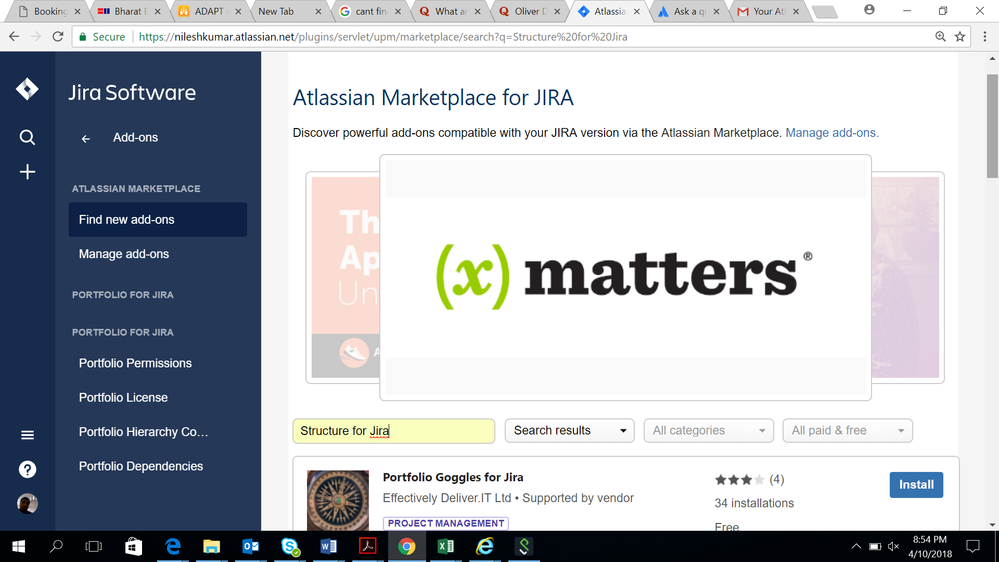Launch Microsoft Store from taskbar
999x562 pixels.
pos(133,547)
